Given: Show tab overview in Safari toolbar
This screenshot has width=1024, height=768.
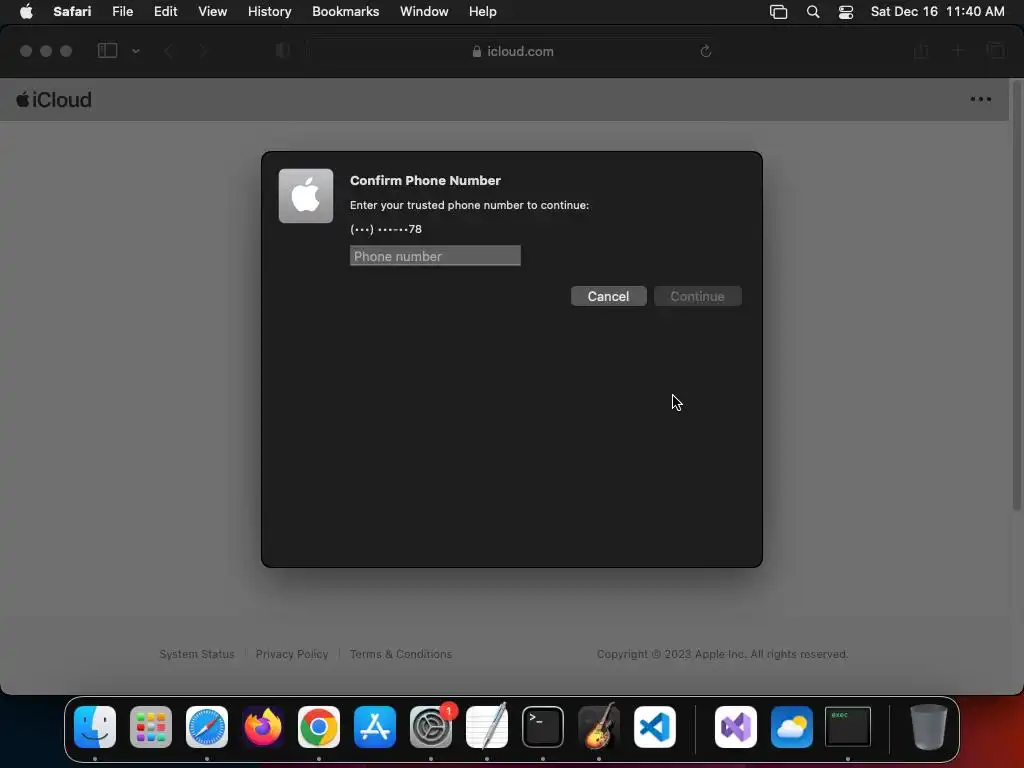Looking at the screenshot, I should (995, 51).
